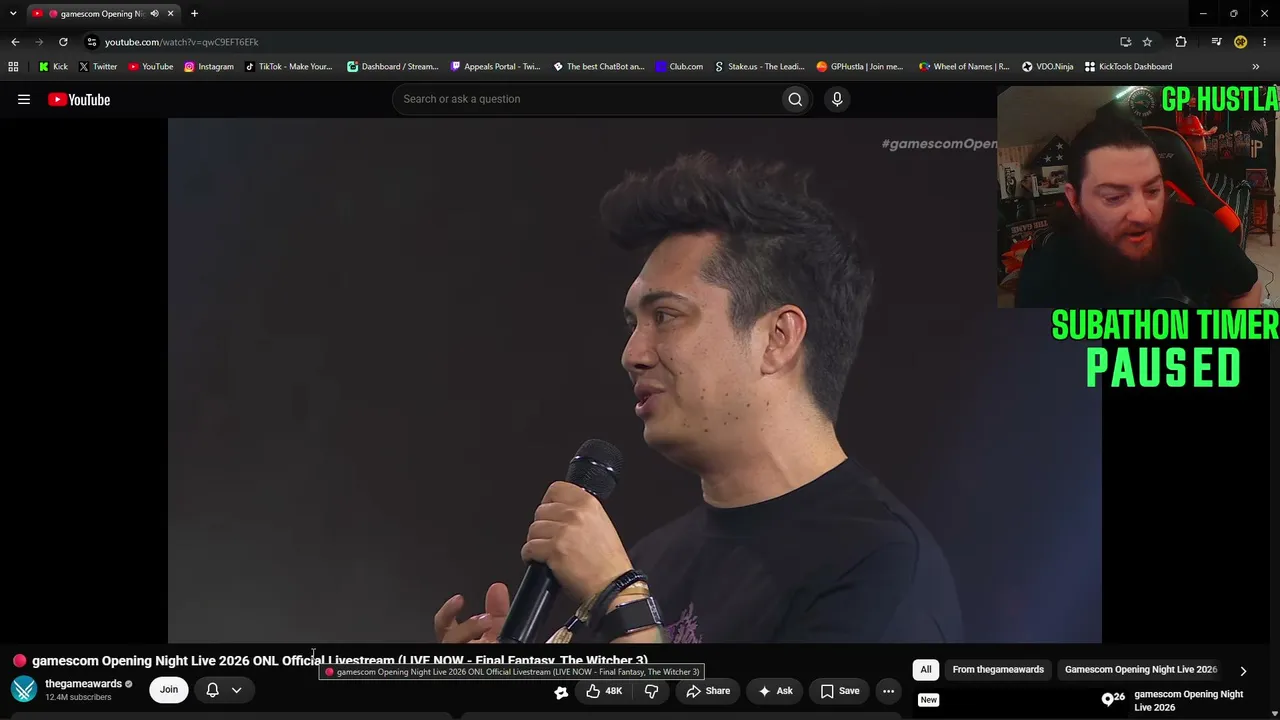Click the #gamescomOpen hashtag overlay on video
This screenshot has width=1280, height=720.
(x=939, y=144)
